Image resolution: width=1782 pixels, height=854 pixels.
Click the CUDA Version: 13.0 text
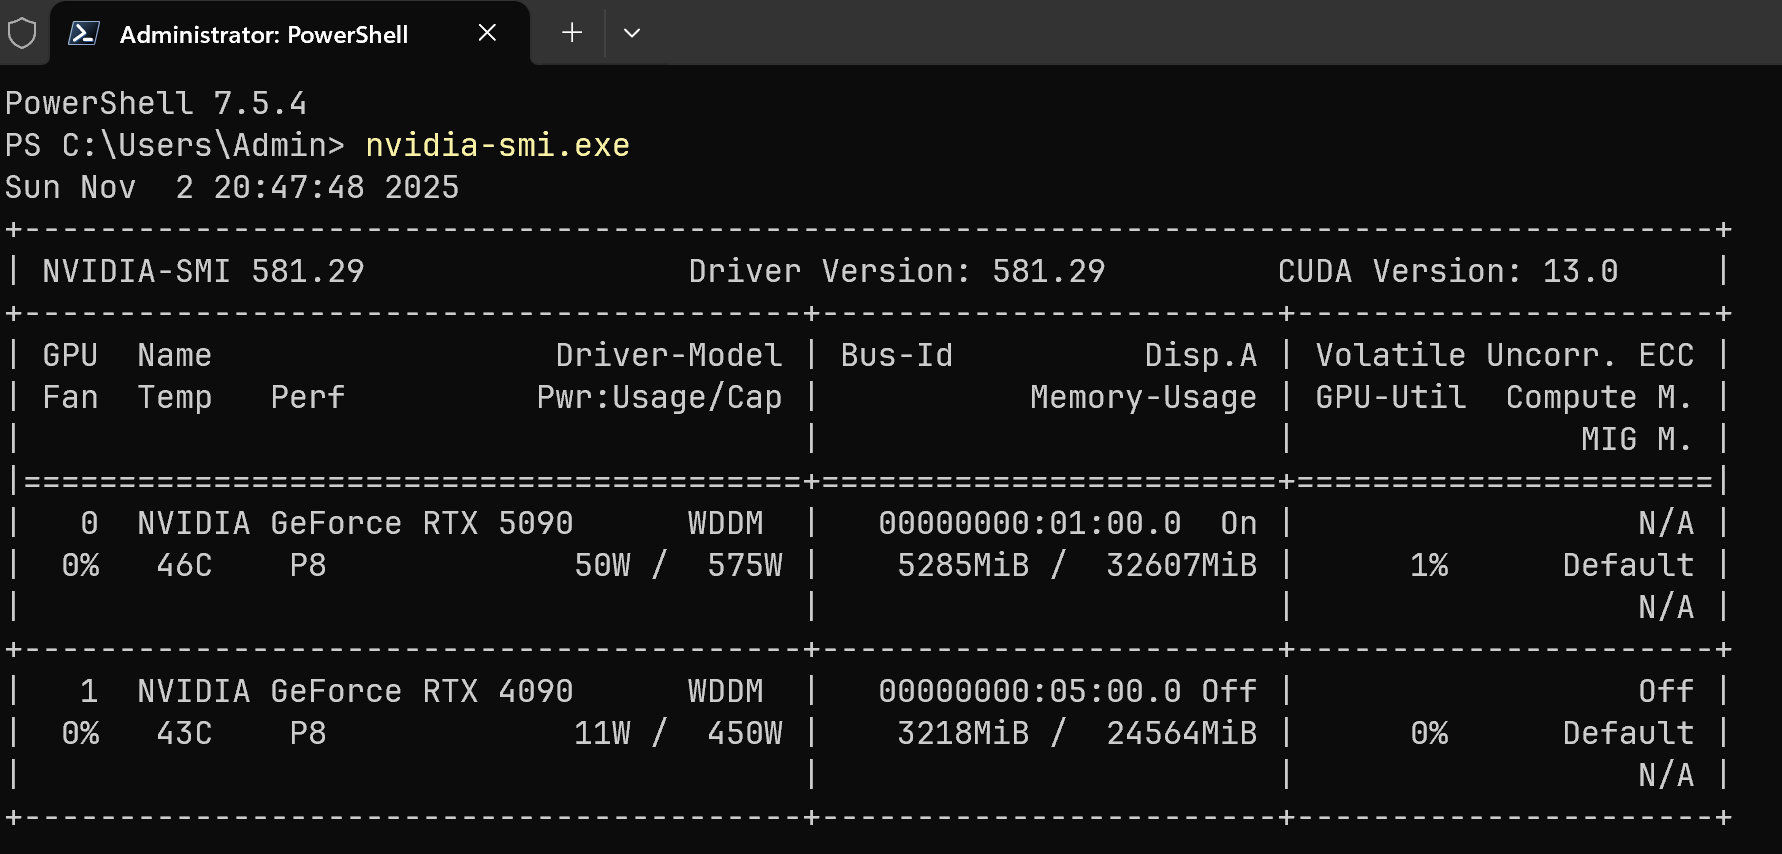(x=1447, y=272)
